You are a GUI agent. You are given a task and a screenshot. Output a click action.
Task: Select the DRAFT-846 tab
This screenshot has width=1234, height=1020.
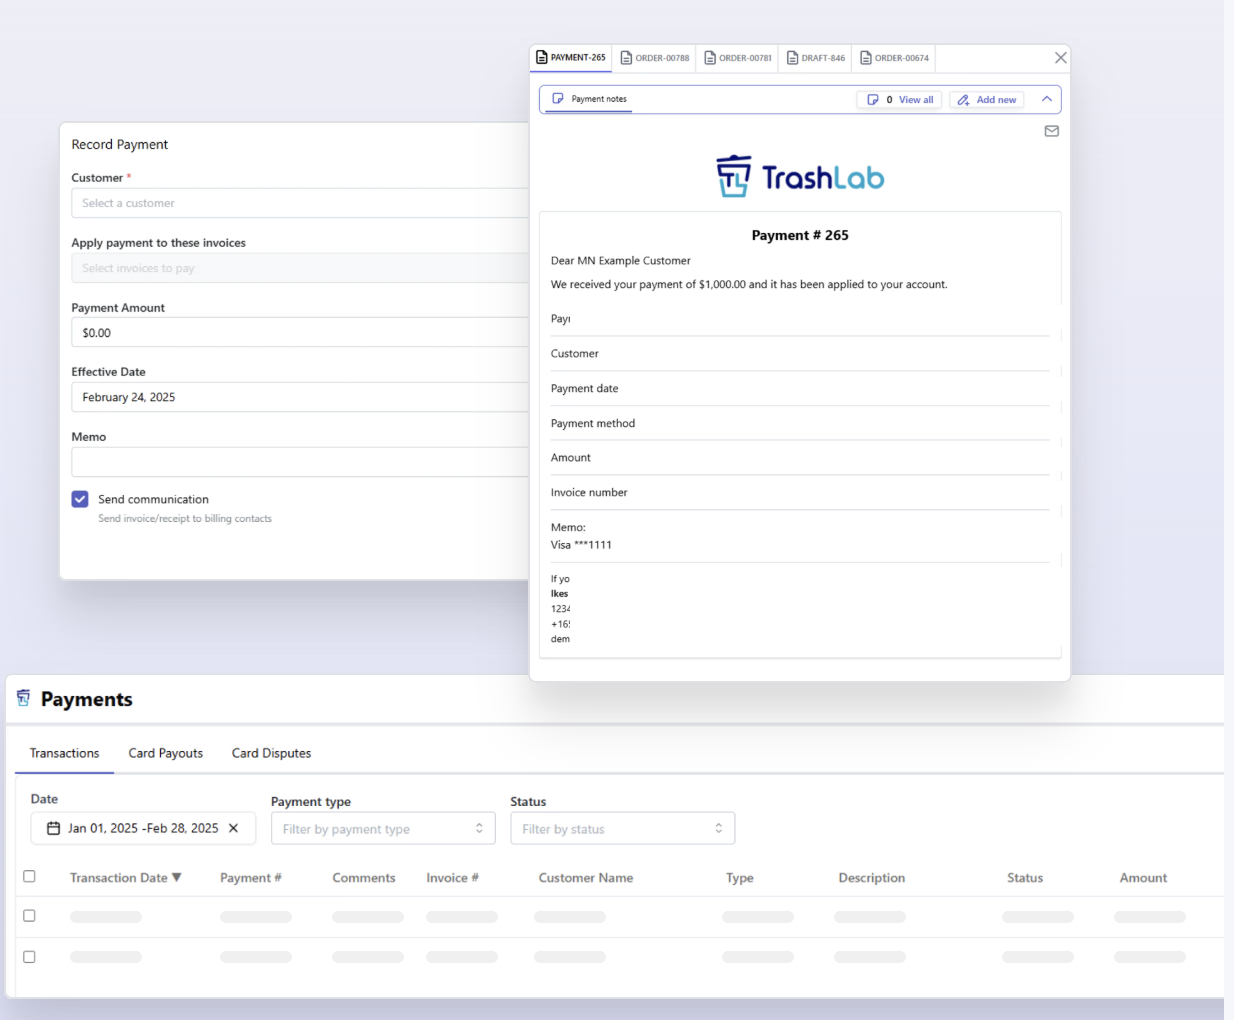816,58
